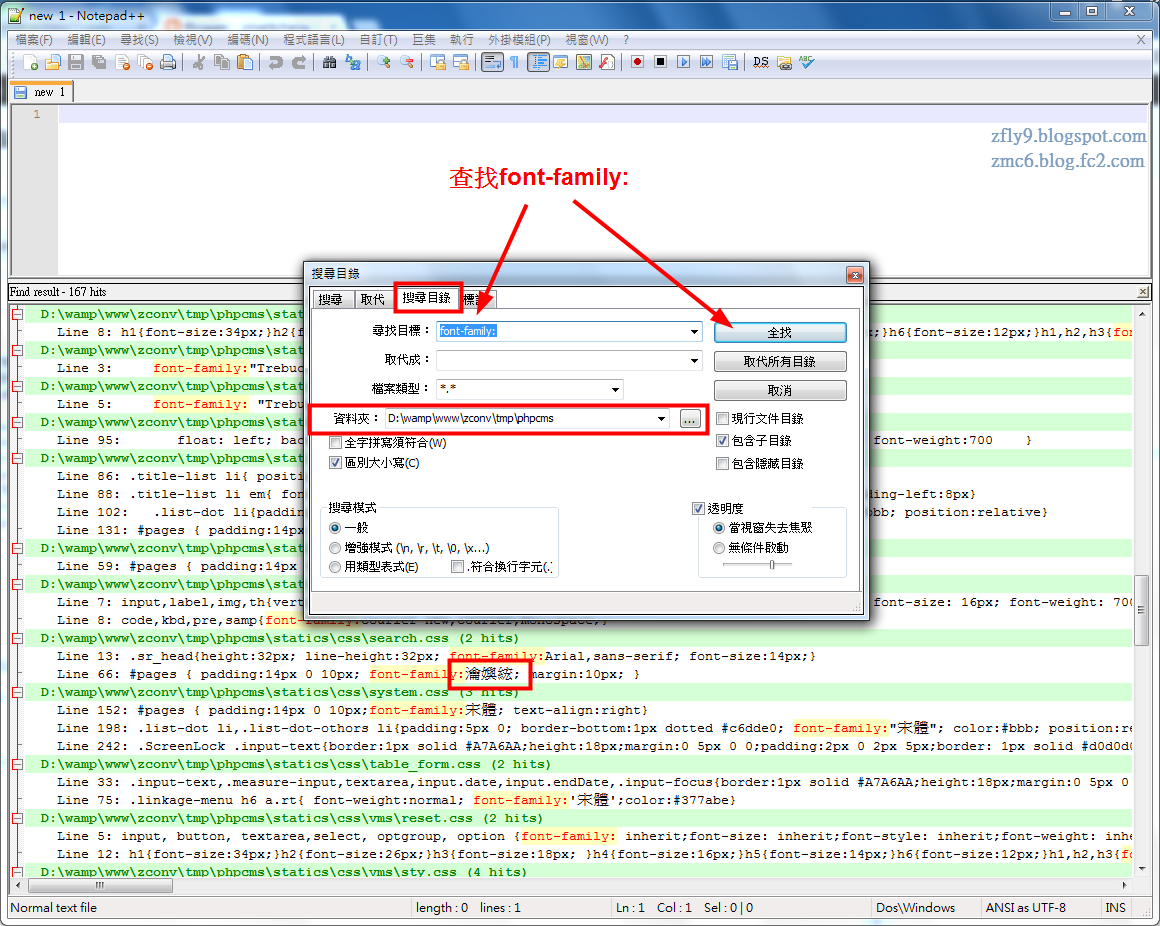
Task: Click the Zoom In magnifier icon
Action: pyautogui.click(x=383, y=63)
